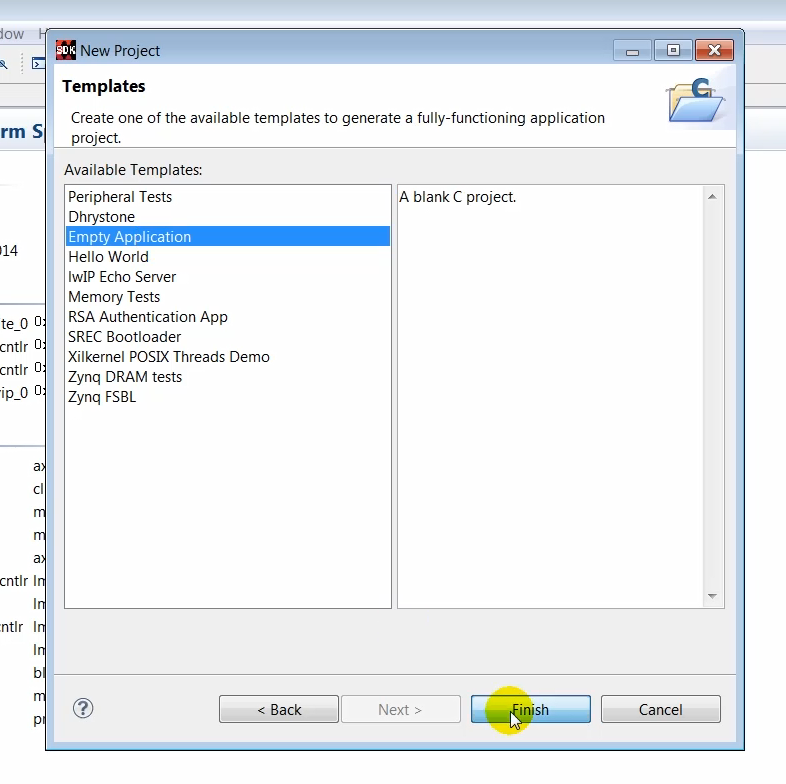Image resolution: width=786 pixels, height=784 pixels.
Task: Click the description pane scrollbar down arrow
Action: [x=712, y=597]
